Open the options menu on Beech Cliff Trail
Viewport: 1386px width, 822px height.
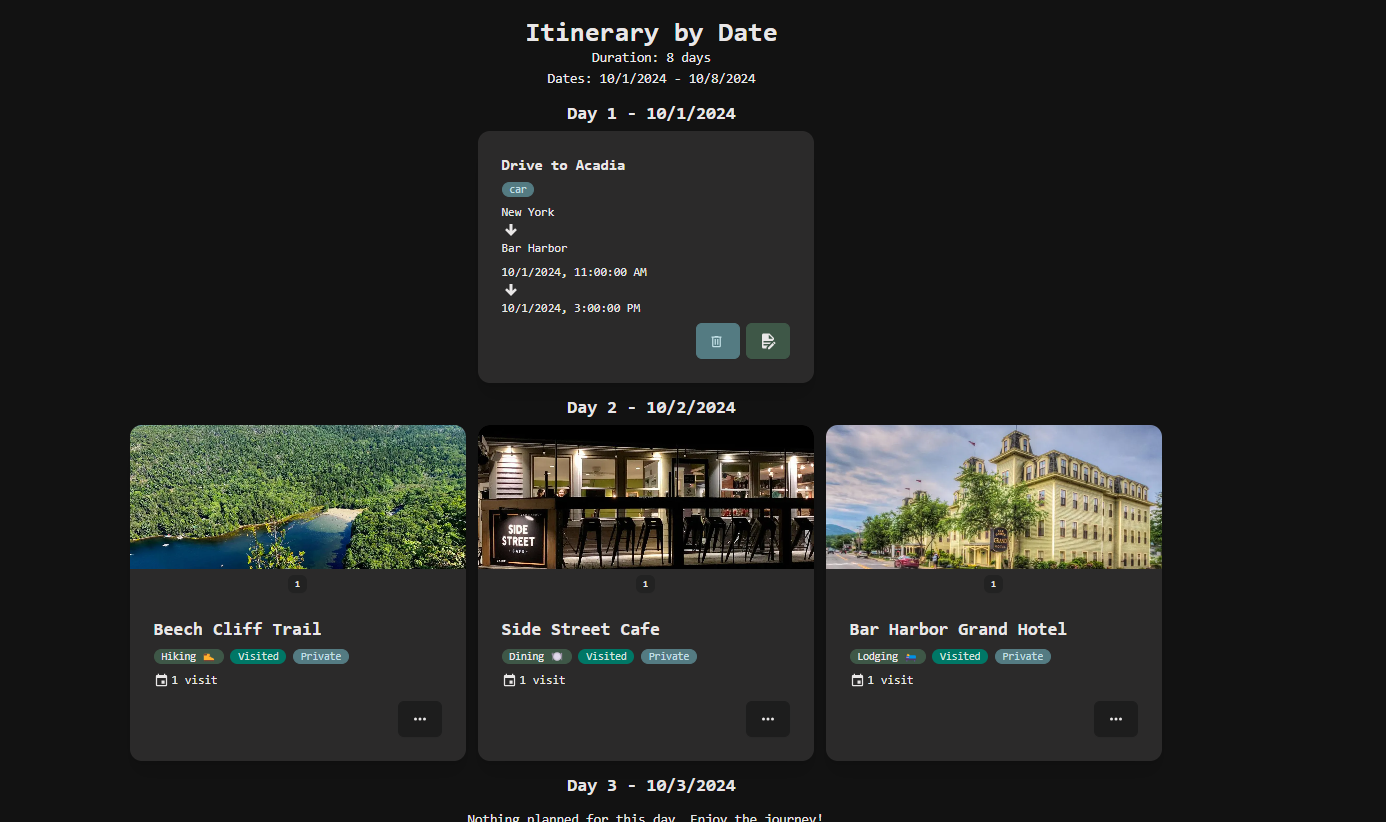coord(420,719)
